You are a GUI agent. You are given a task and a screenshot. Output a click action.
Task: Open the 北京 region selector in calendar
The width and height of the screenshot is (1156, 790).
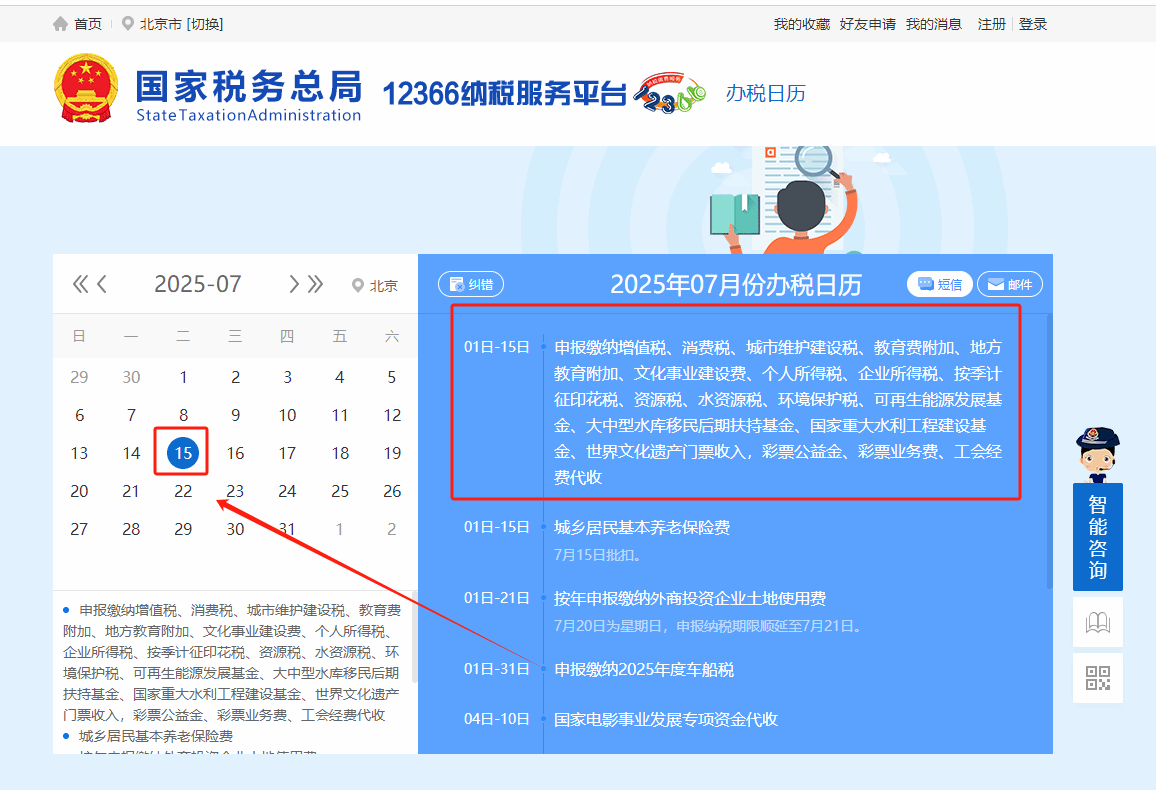click(375, 285)
